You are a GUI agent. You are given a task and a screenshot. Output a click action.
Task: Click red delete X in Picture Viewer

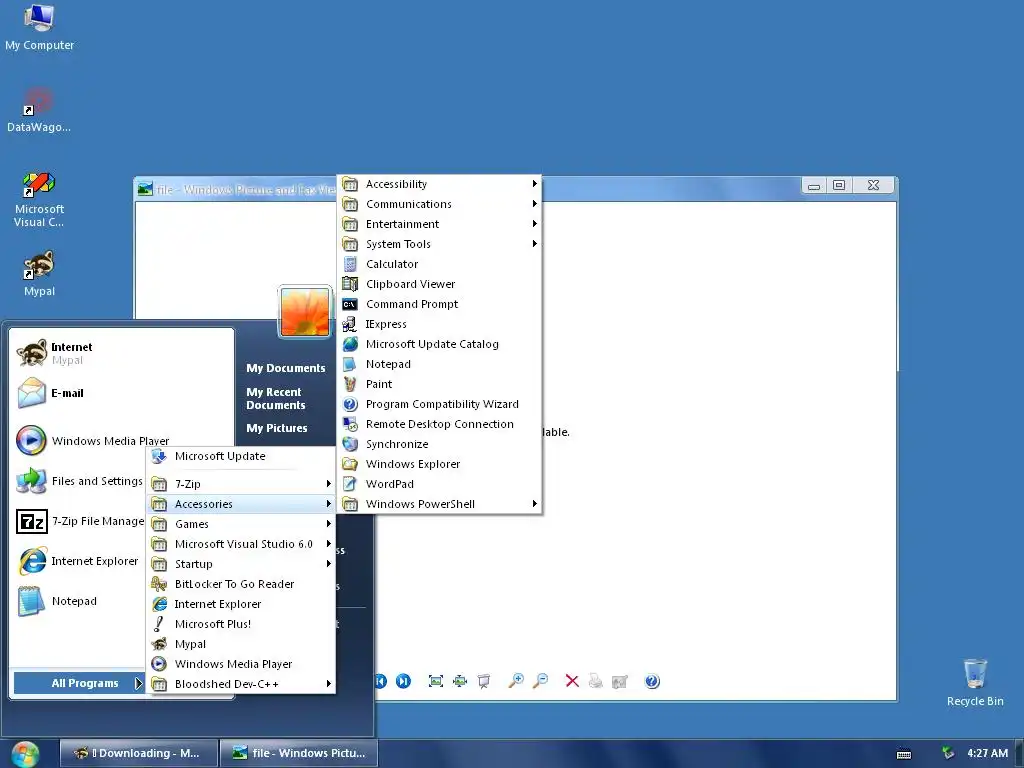pyautogui.click(x=572, y=681)
